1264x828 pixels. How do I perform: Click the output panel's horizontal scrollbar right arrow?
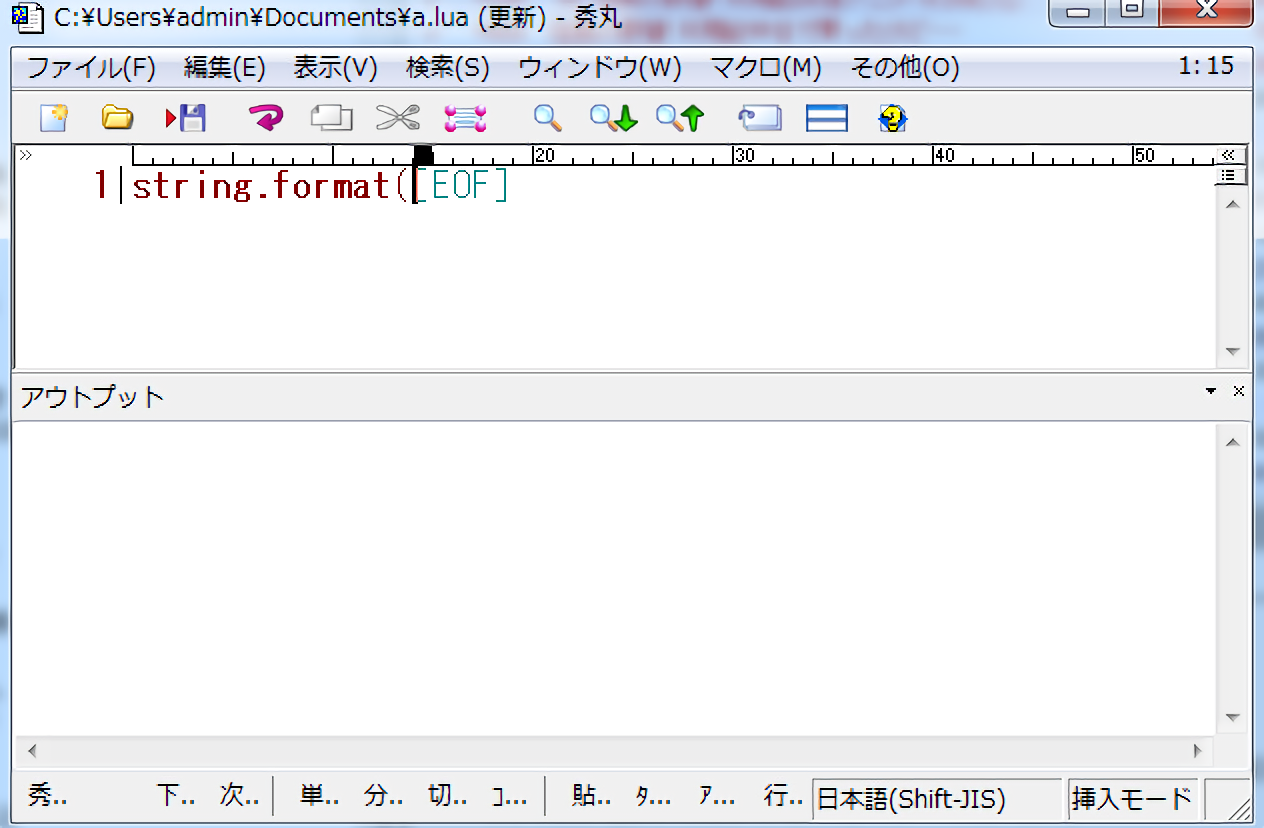pos(1197,749)
